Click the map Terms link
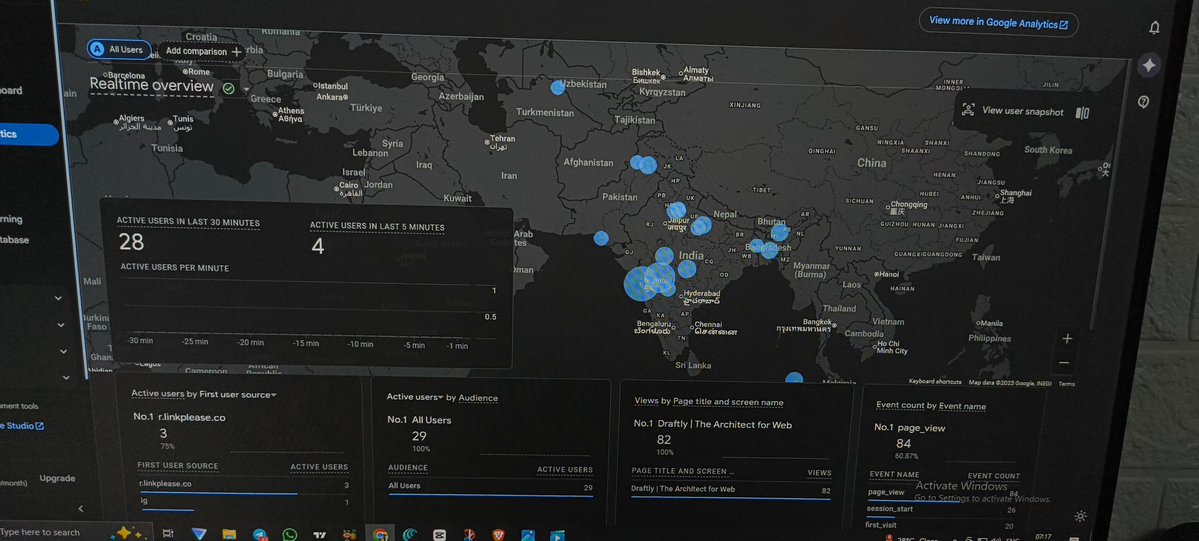This screenshot has width=1199, height=541. (1066, 383)
